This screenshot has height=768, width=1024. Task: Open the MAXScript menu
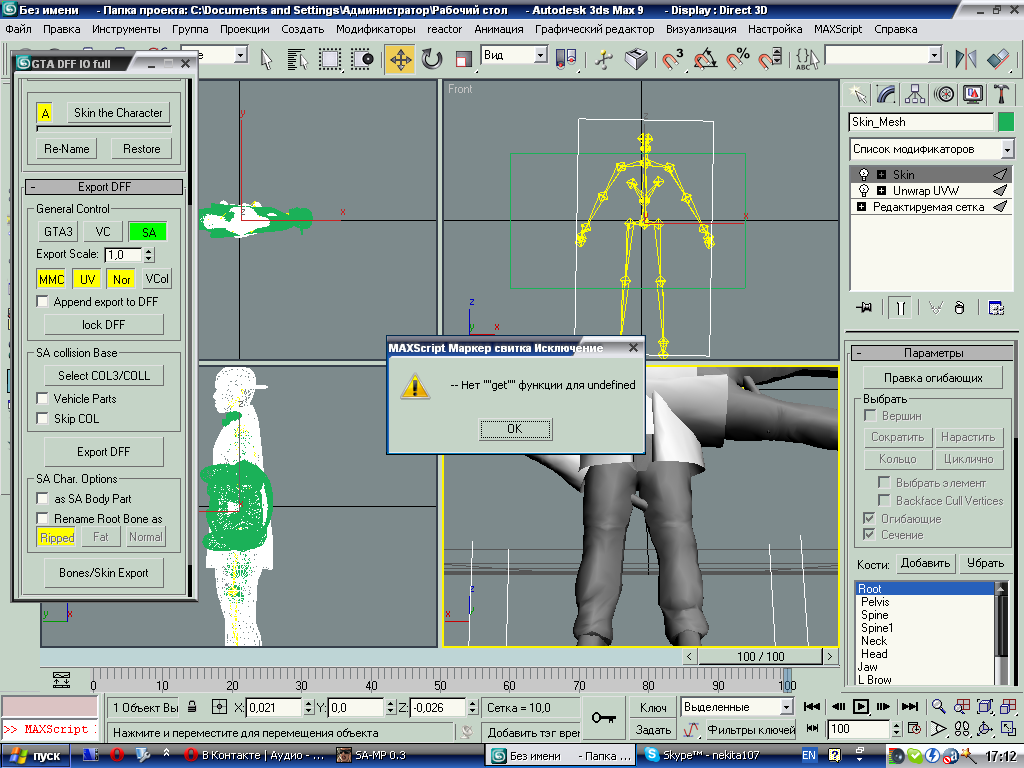click(839, 29)
